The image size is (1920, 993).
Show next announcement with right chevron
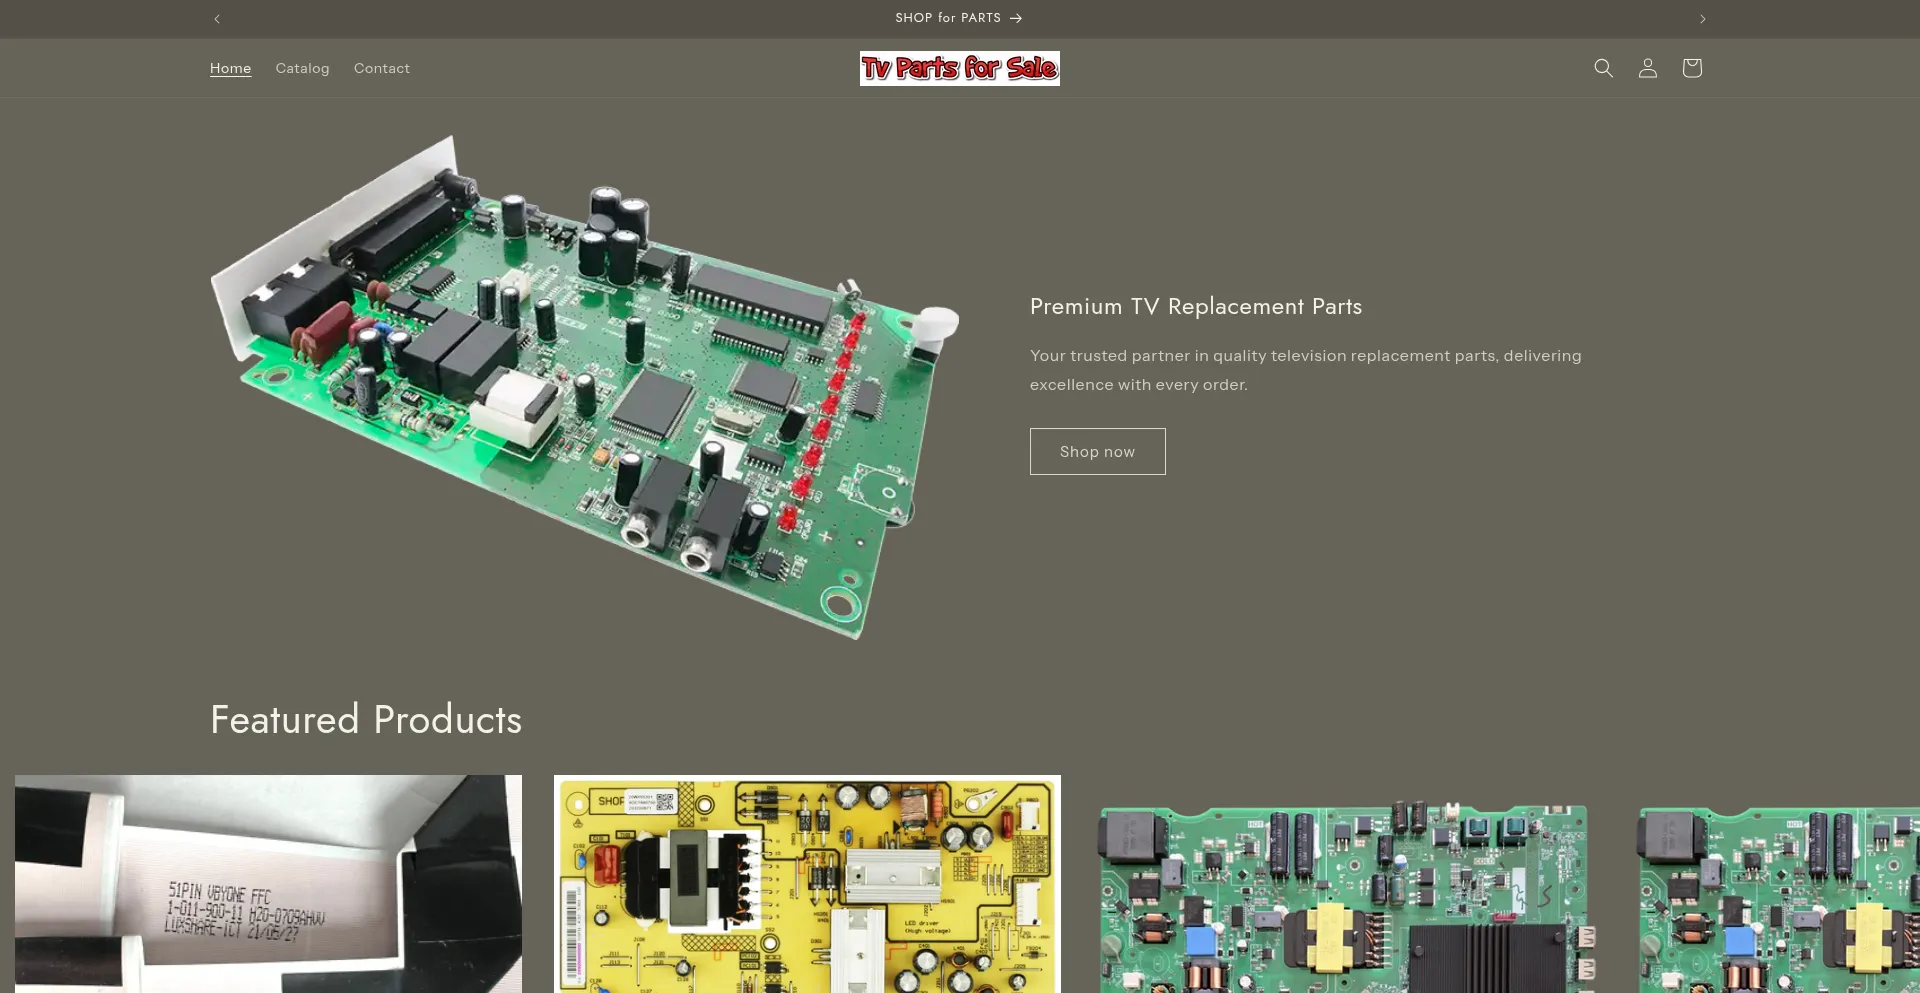1702,19
